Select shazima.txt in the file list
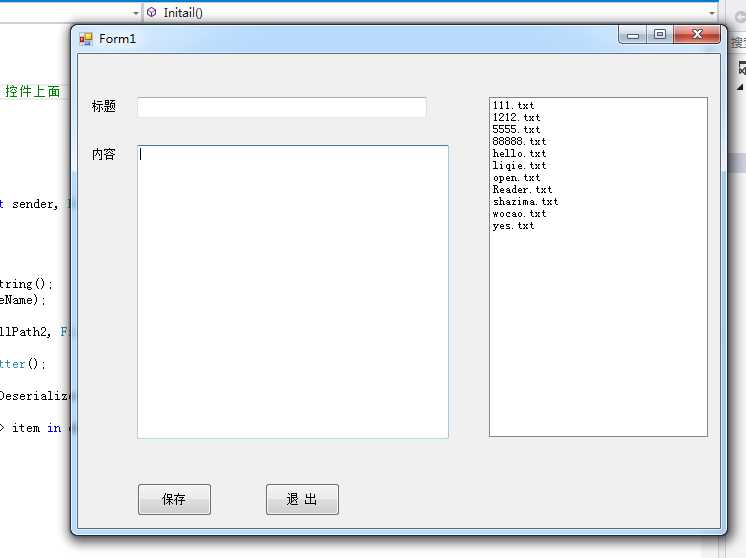This screenshot has height=558, width=746. [525, 202]
